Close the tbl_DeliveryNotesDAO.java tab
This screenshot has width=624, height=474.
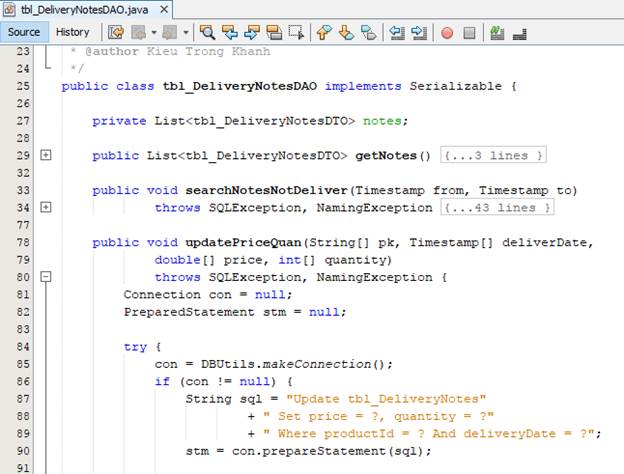coord(164,10)
